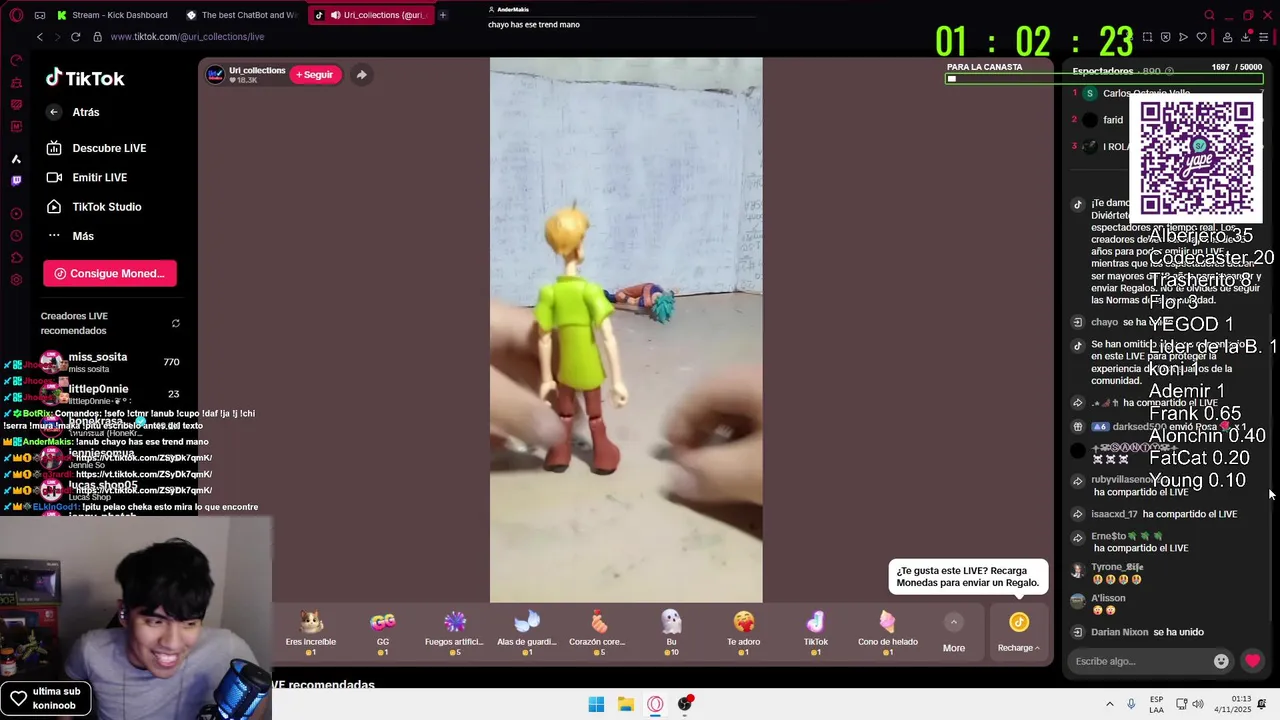Open Windows Start menu
1280x720 pixels.
tap(596, 704)
